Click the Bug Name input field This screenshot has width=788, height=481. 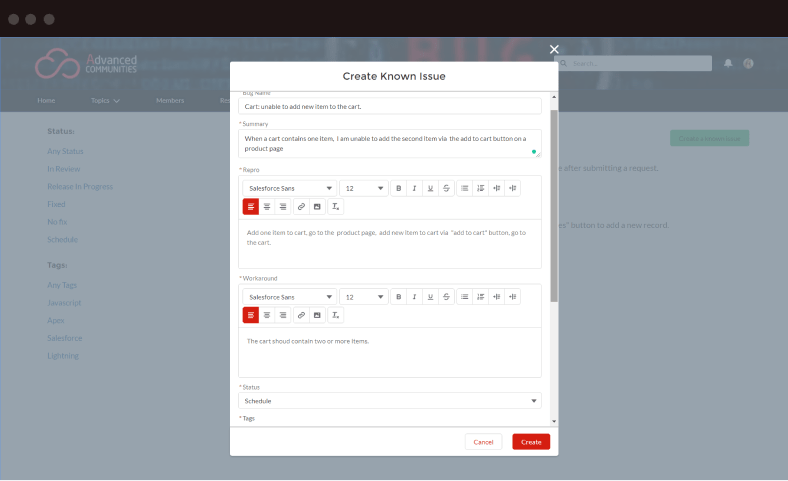390,106
